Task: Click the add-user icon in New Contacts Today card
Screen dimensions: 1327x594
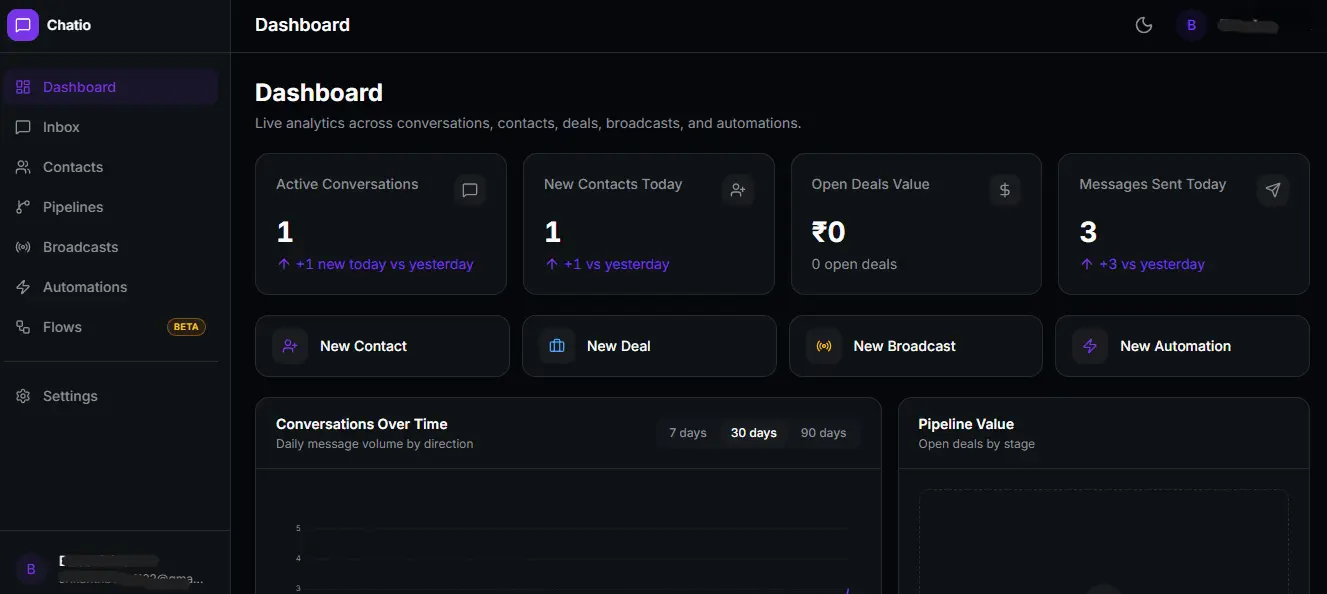Action: click(738, 190)
